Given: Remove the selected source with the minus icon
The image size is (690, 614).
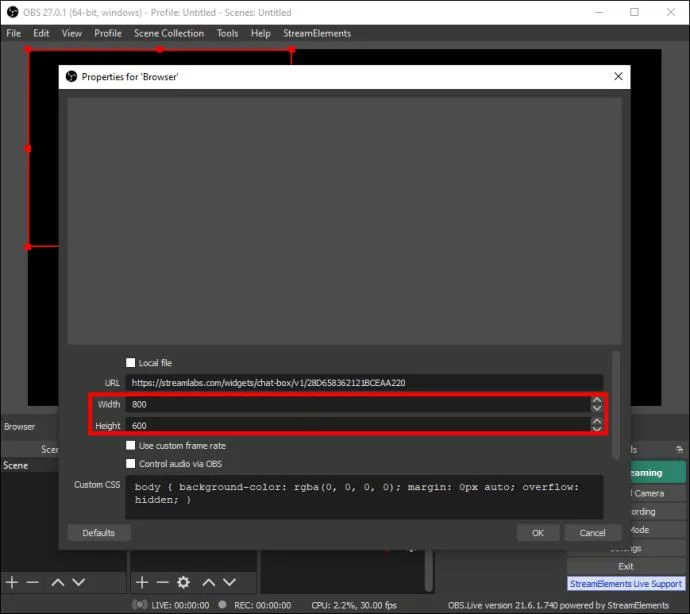Looking at the screenshot, I should (162, 582).
